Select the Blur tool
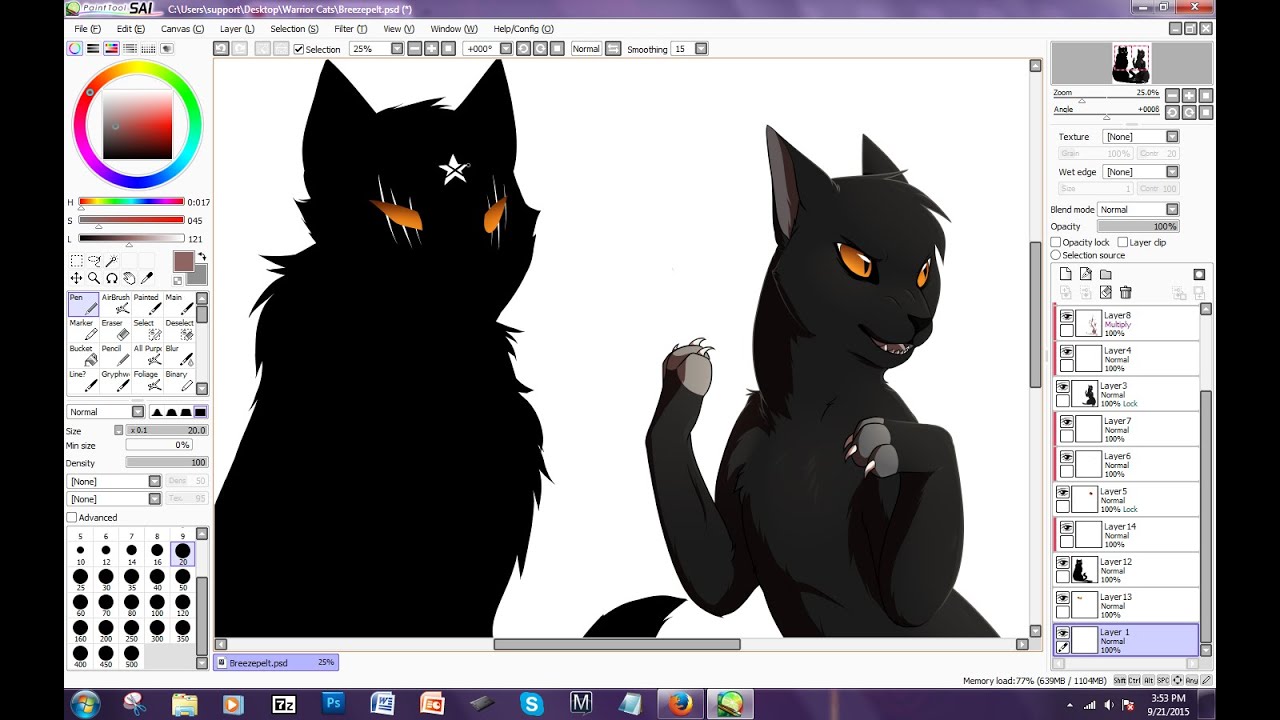This screenshot has height=720, width=1280. [x=179, y=355]
